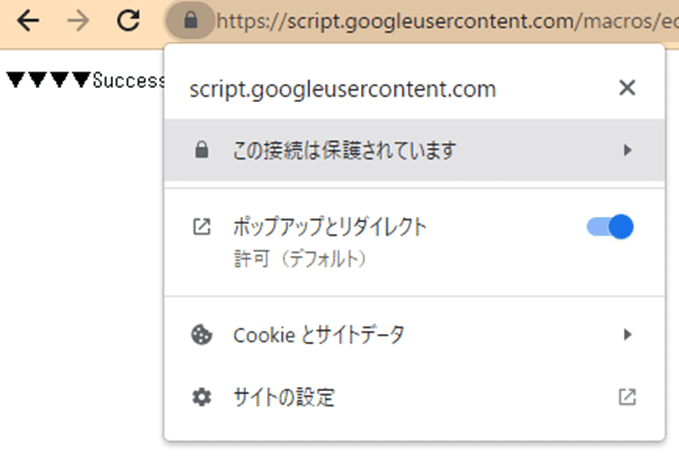Click the gear icon for site settings

pyautogui.click(x=201, y=397)
